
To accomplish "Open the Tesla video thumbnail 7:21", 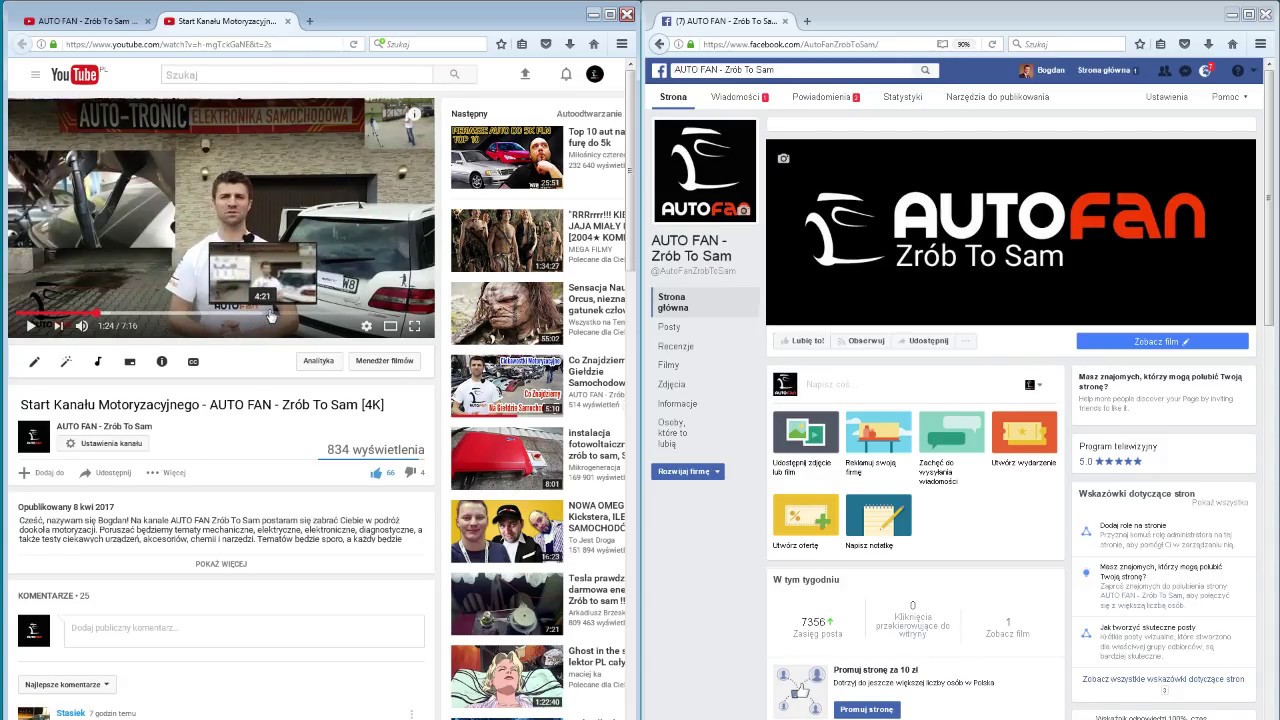I will click(507, 604).
